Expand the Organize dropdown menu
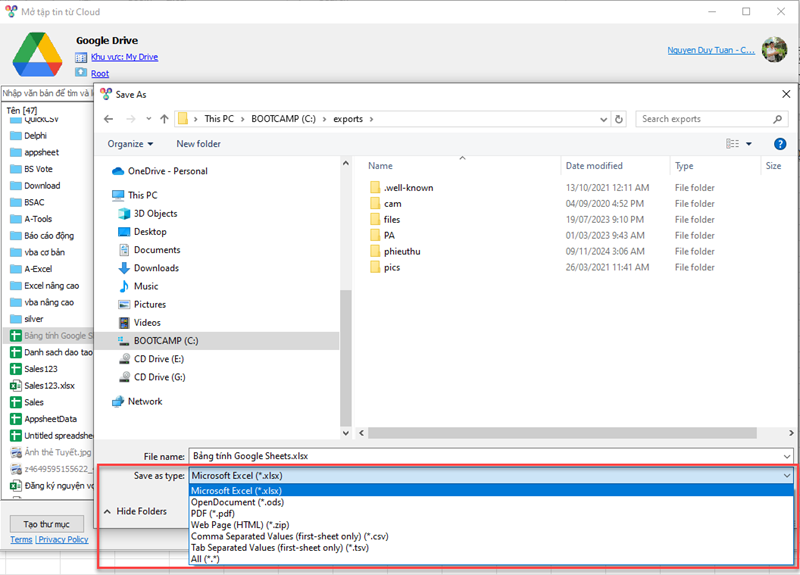Viewport: 800px width, 575px height. coord(130,144)
